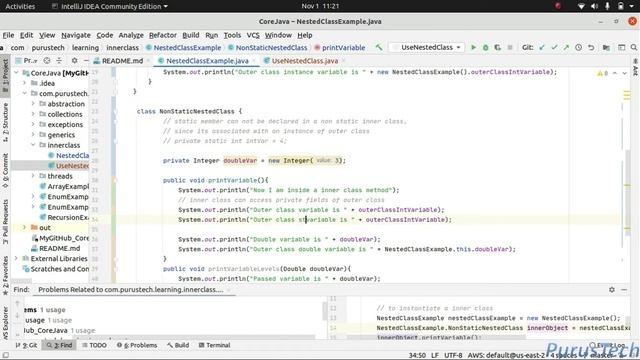
Task: Click the Stop run icon
Action: (510, 48)
